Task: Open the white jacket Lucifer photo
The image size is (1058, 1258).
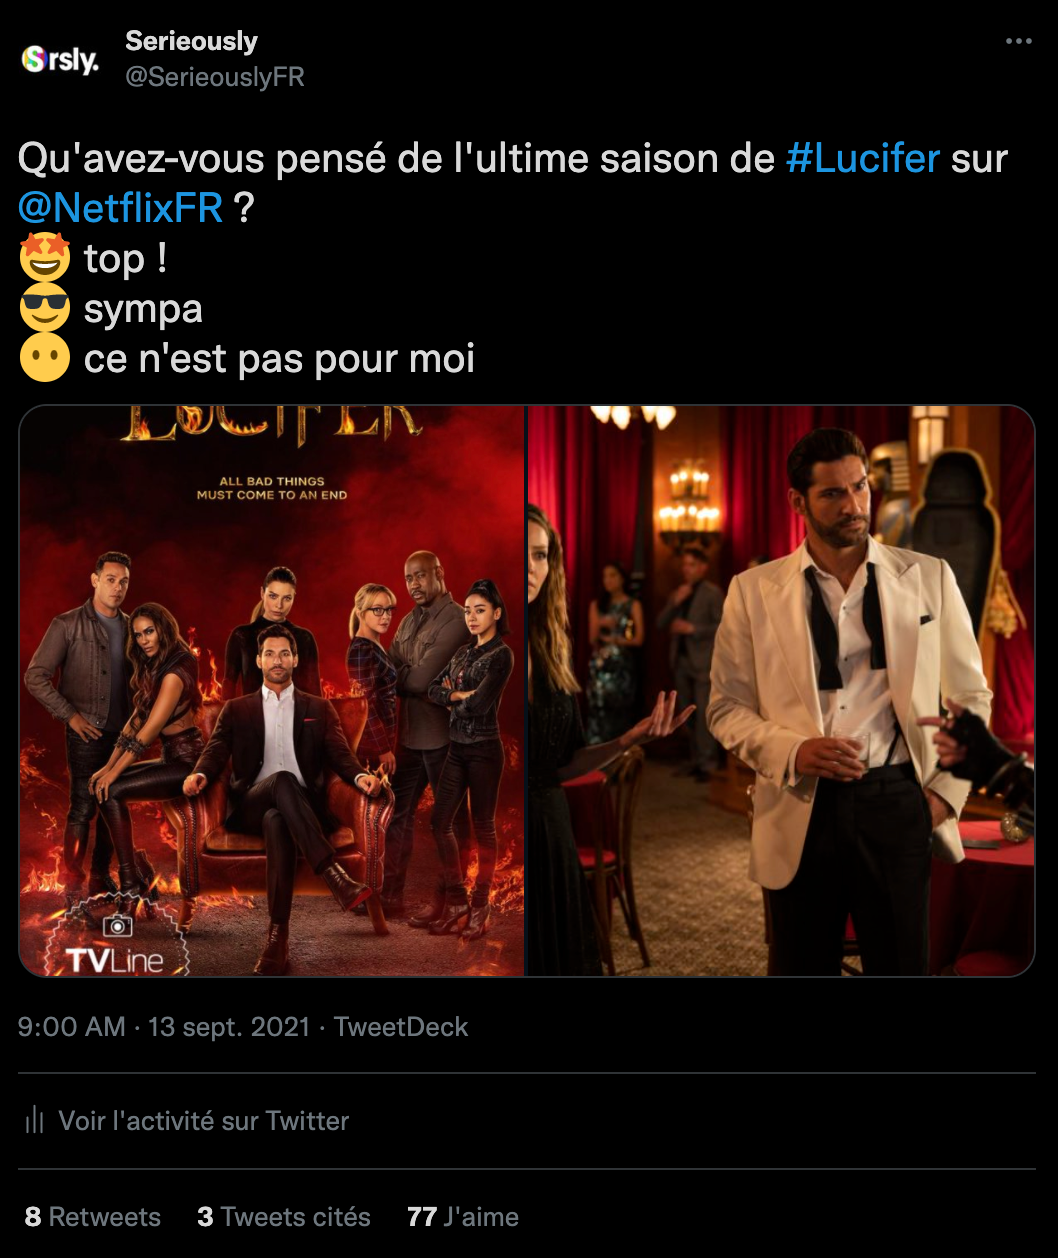Action: [781, 690]
